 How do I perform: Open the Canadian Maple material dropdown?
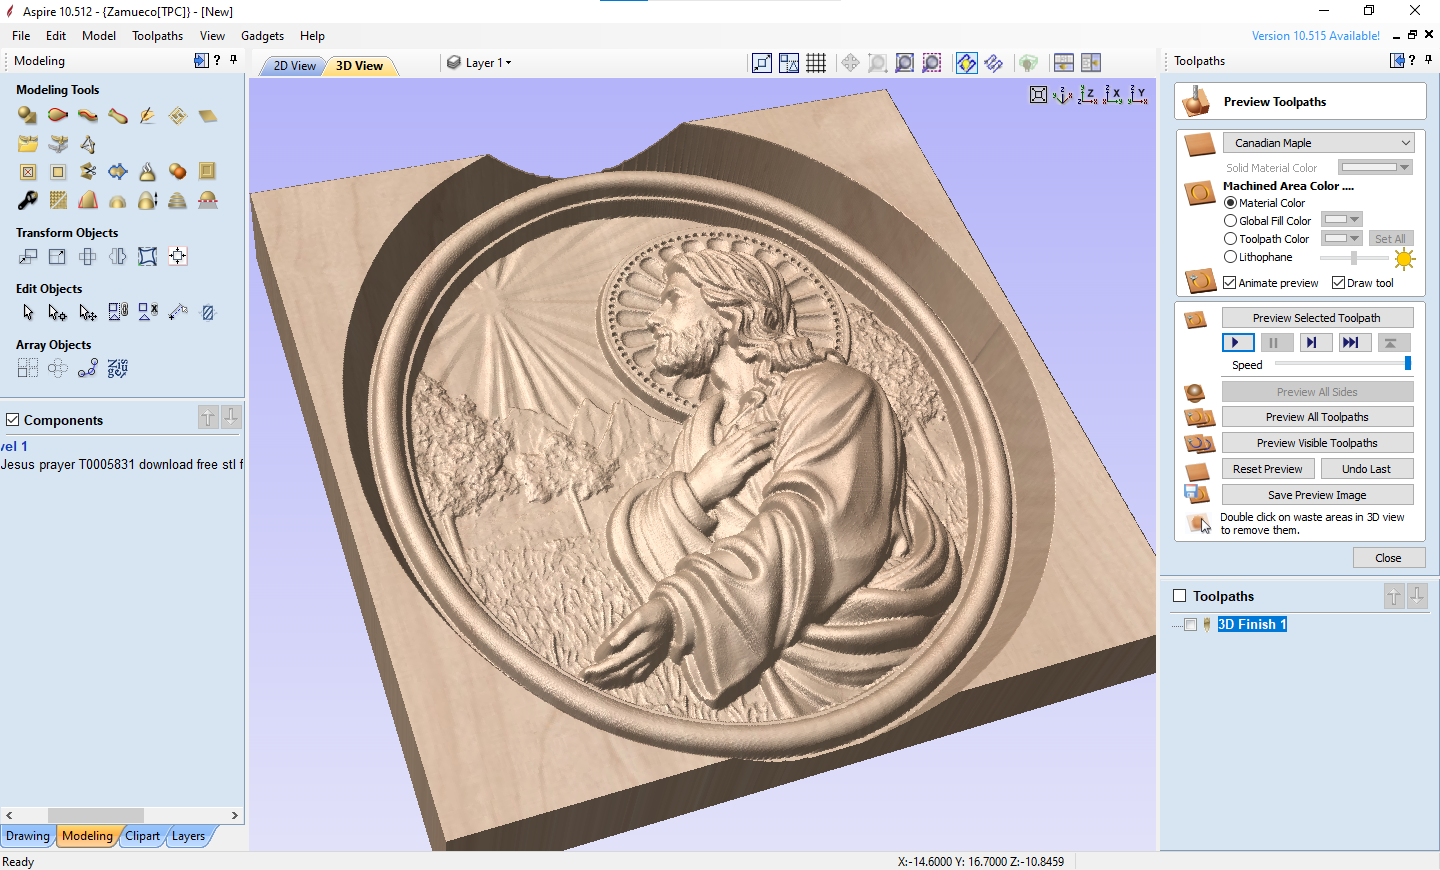[x=1318, y=143]
